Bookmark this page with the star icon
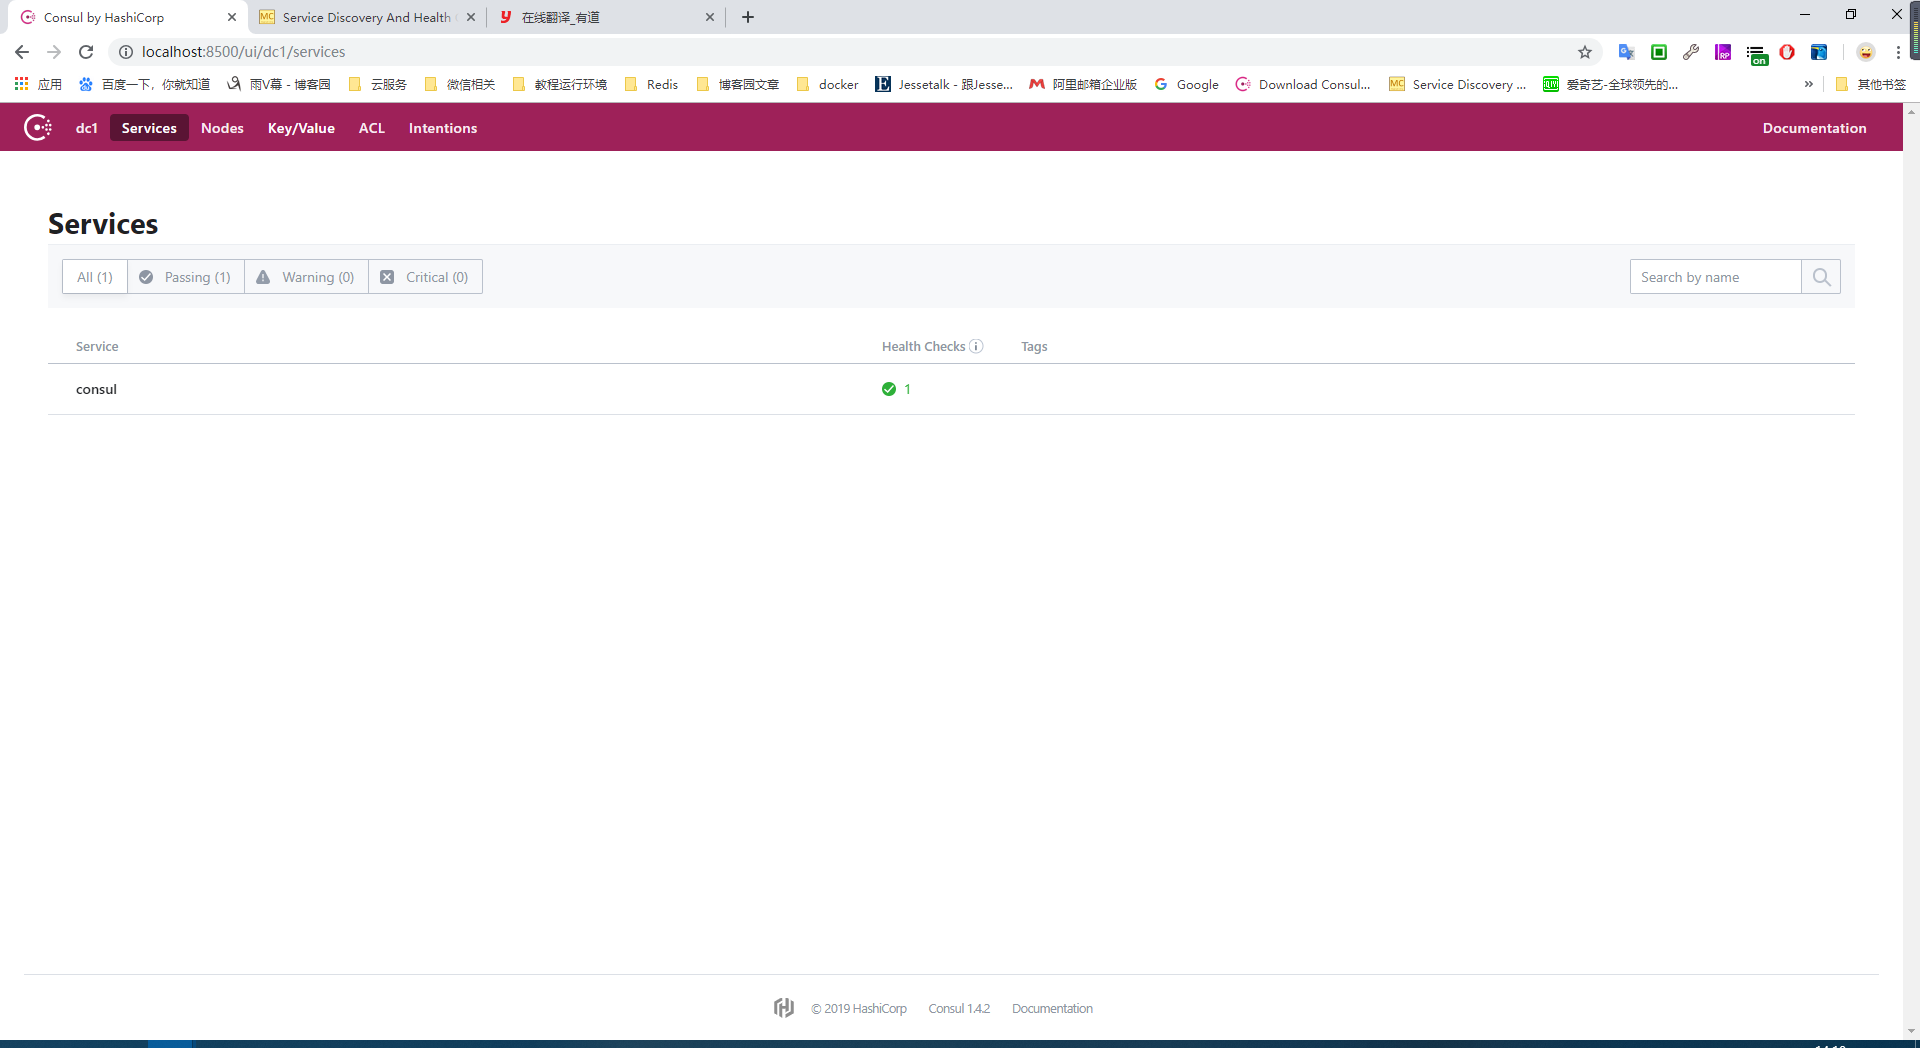 [1585, 52]
